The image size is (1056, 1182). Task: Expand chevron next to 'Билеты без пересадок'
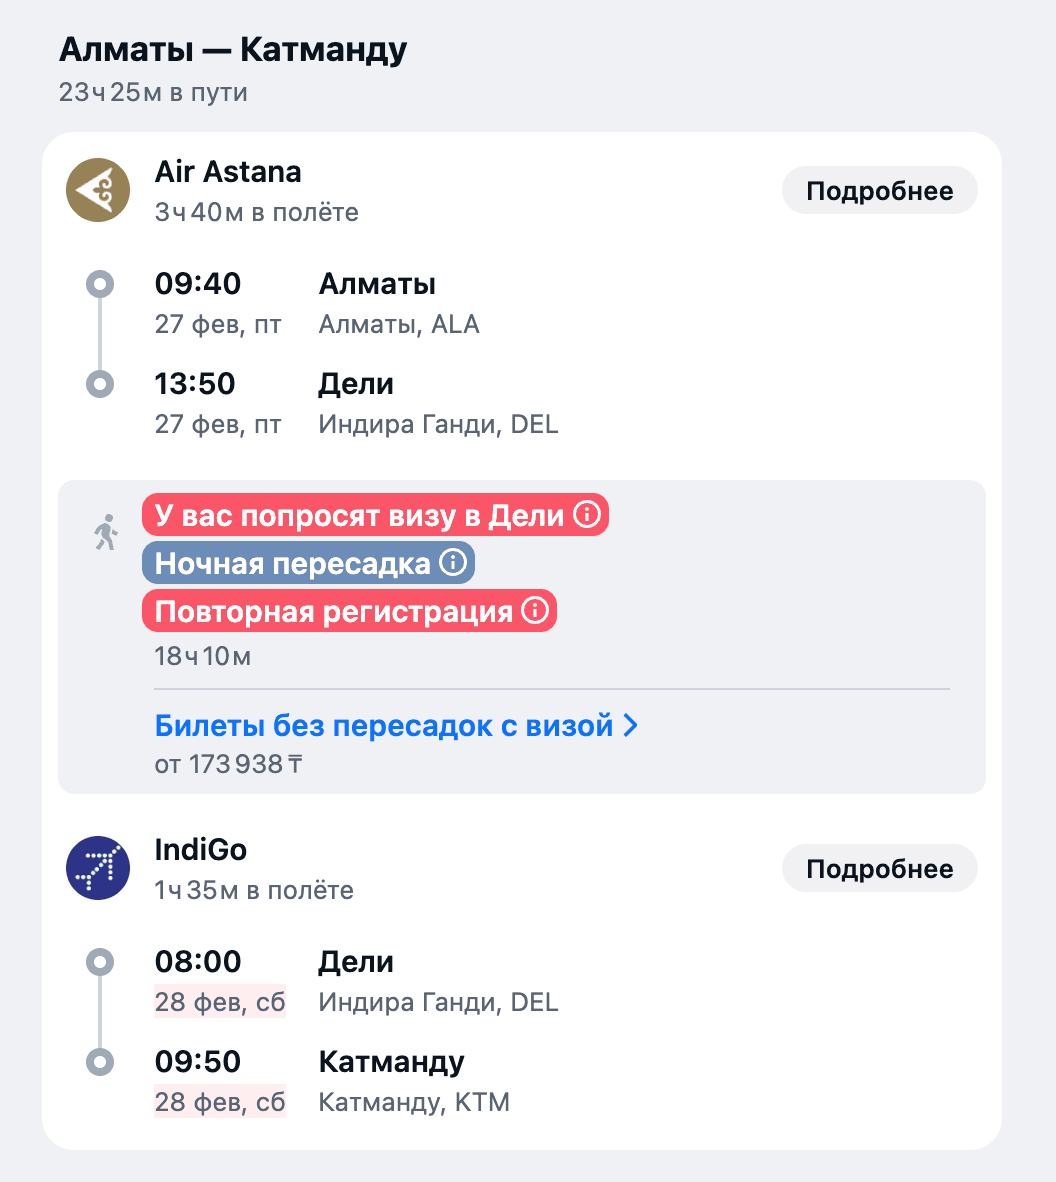[630, 726]
